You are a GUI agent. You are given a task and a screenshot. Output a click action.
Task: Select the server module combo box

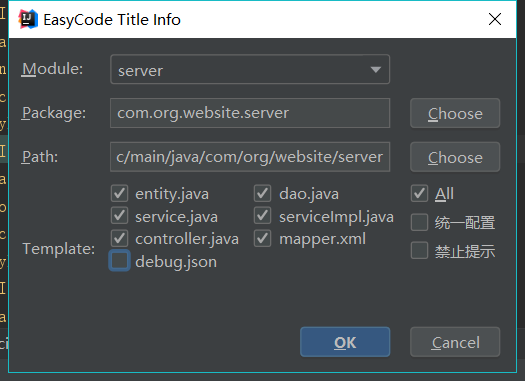coord(250,69)
